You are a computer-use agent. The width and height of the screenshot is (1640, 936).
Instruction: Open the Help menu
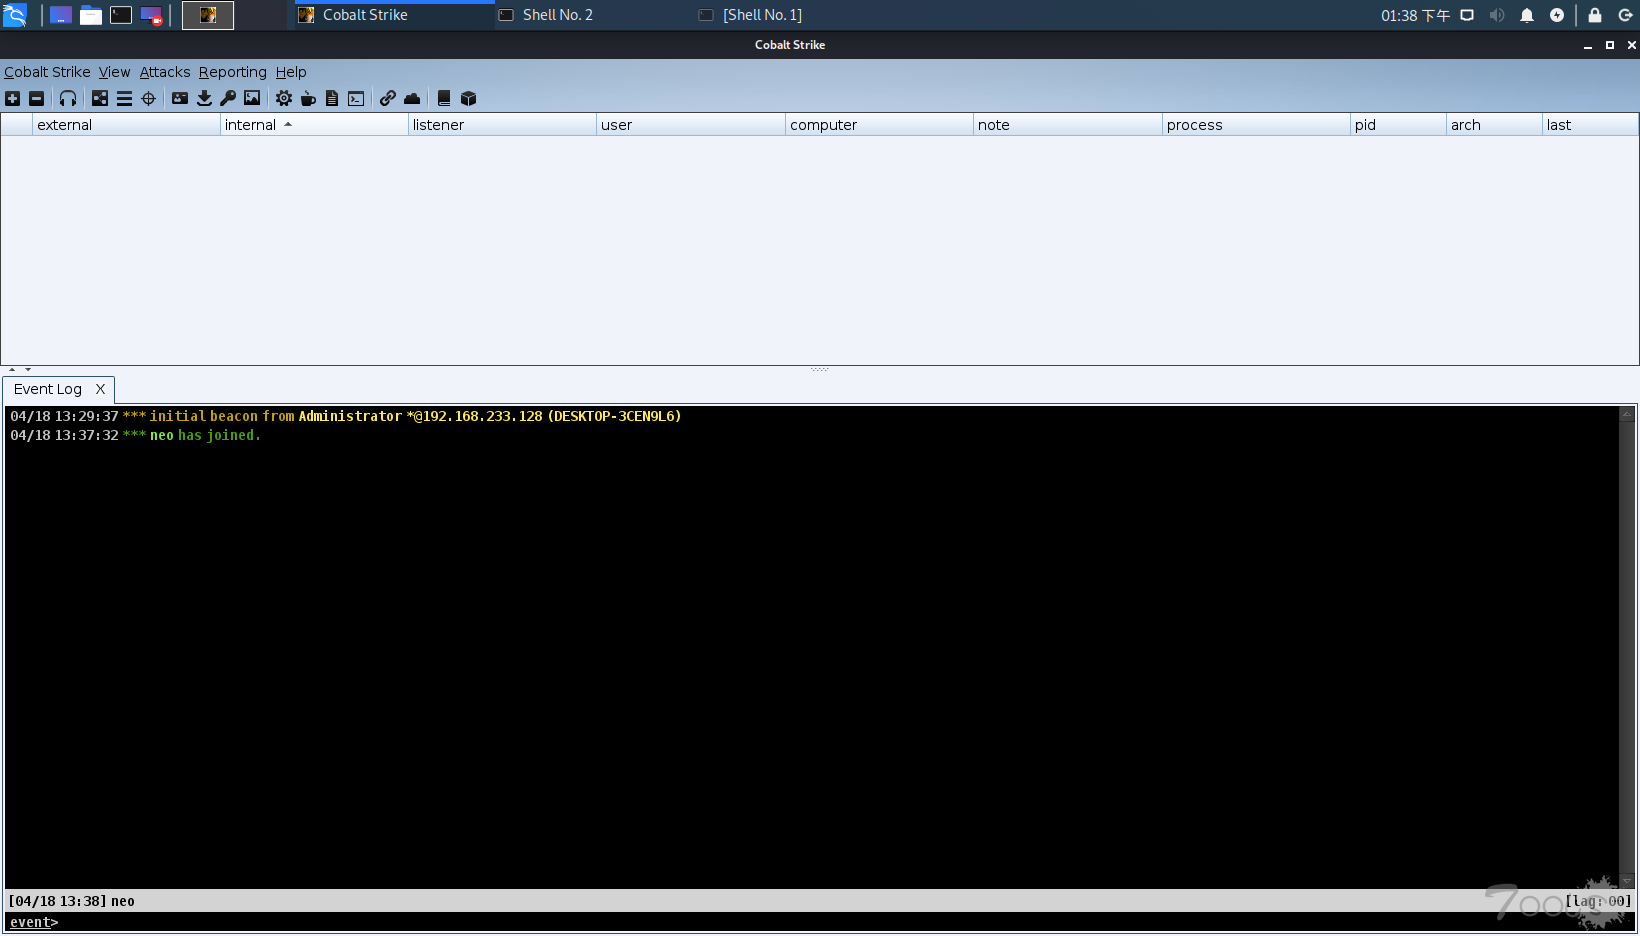pos(291,72)
